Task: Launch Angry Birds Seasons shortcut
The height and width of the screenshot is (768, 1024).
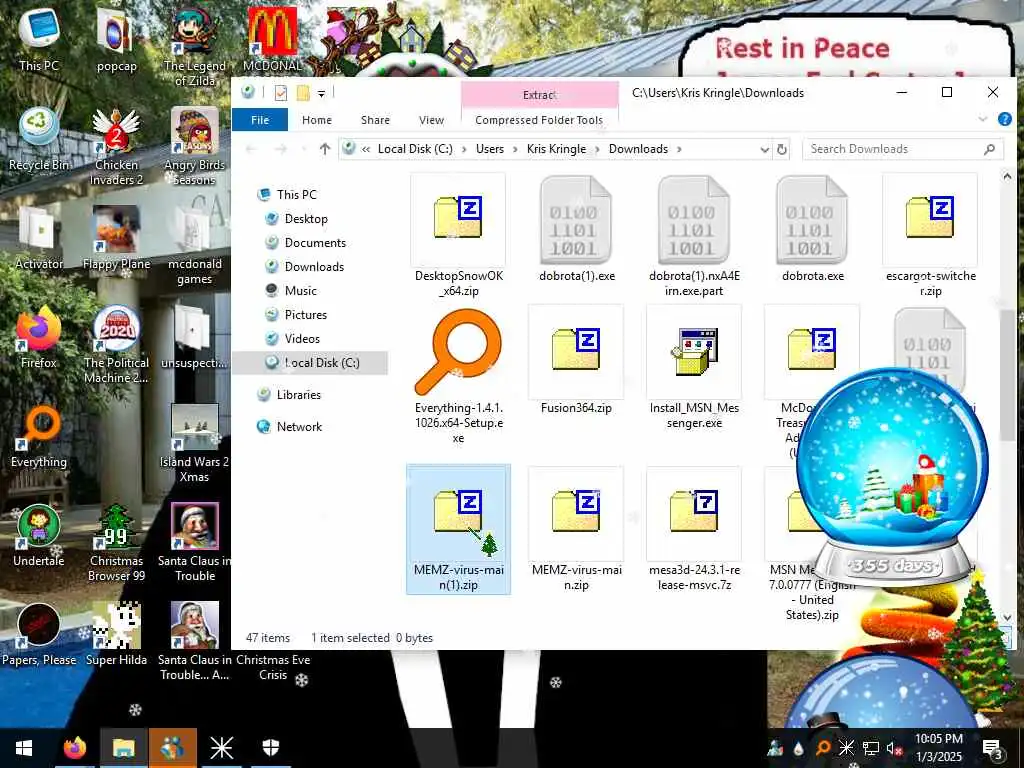Action: click(x=195, y=146)
